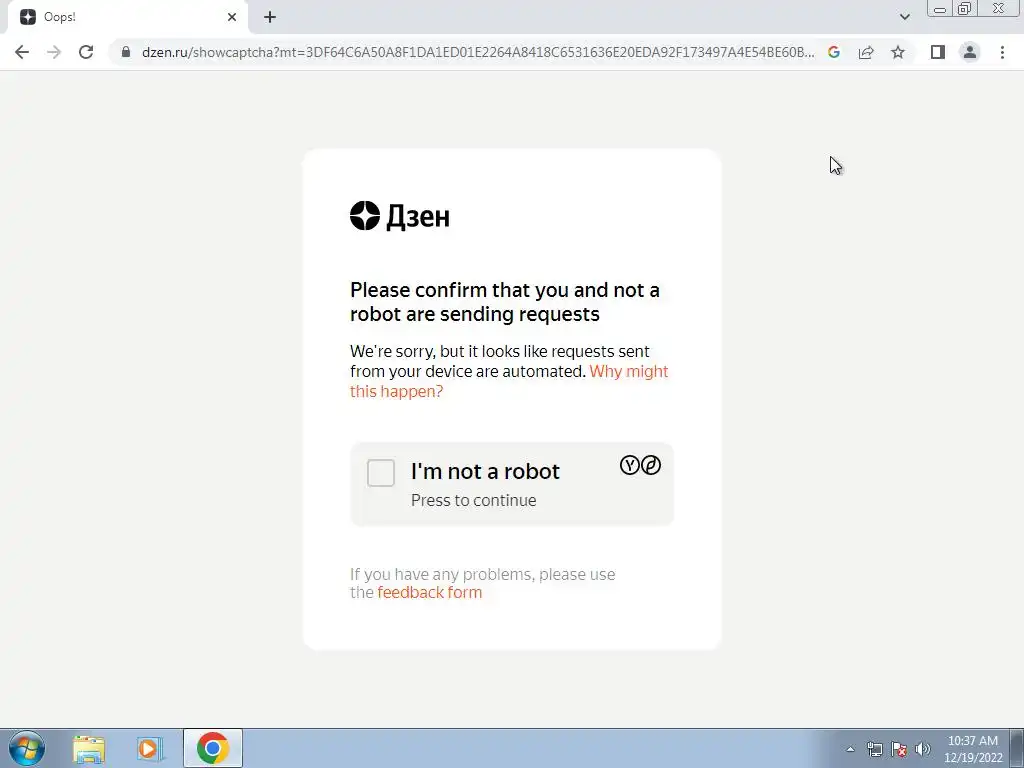Click the Show desktop button

[x=1017, y=748]
